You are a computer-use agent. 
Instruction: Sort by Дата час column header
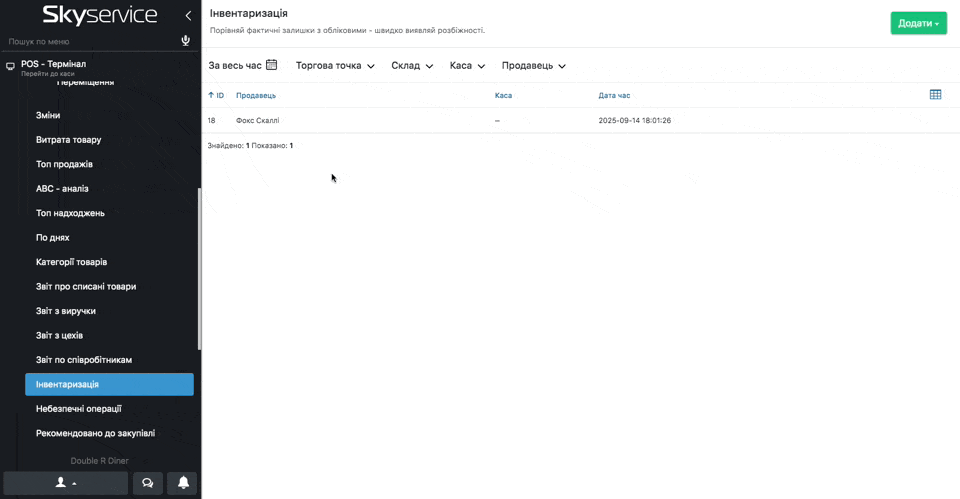[x=614, y=95]
